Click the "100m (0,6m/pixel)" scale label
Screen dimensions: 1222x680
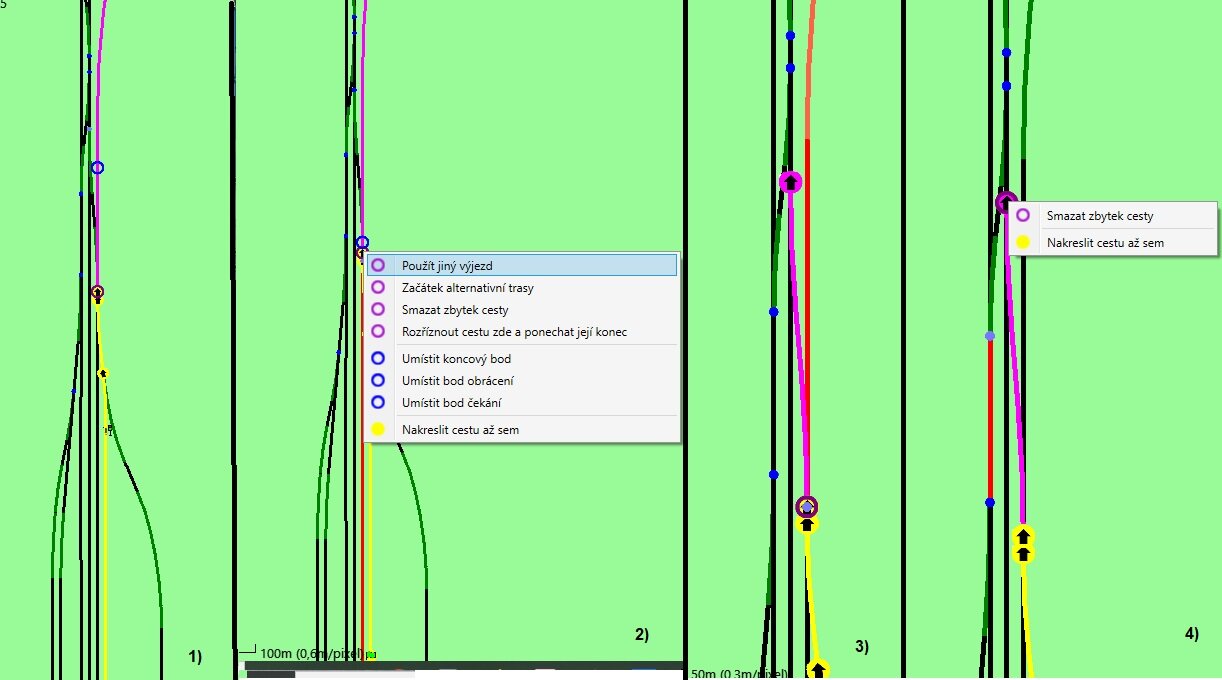pos(311,654)
